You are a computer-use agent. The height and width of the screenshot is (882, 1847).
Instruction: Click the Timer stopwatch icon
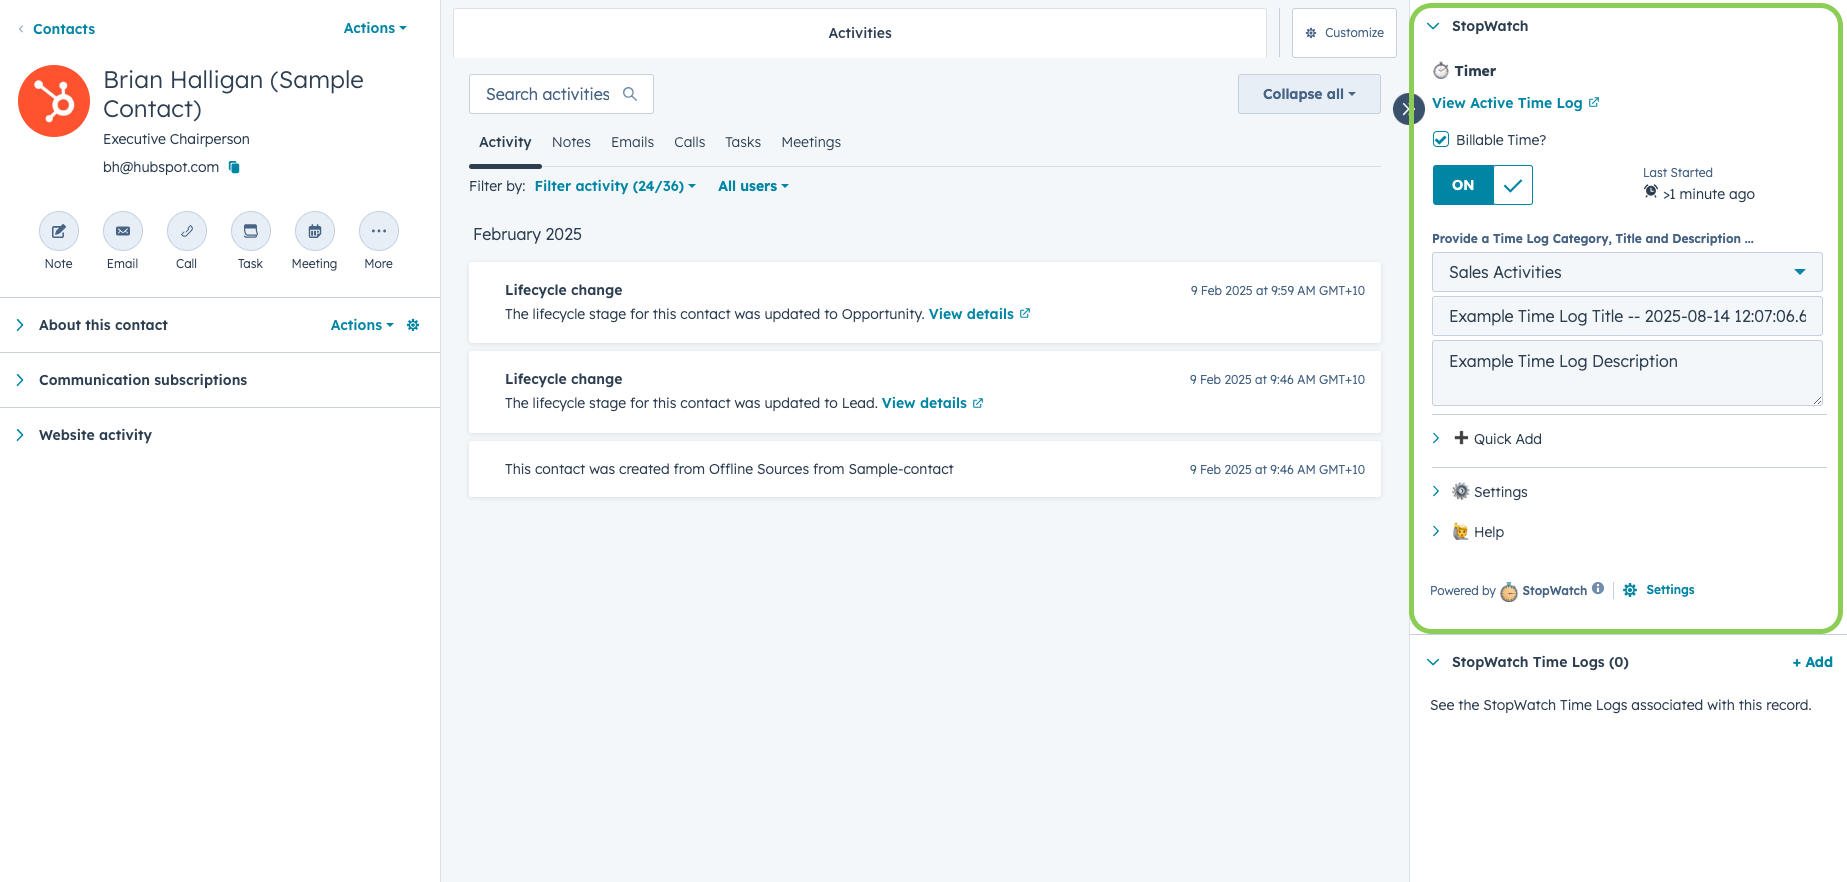tap(1441, 70)
